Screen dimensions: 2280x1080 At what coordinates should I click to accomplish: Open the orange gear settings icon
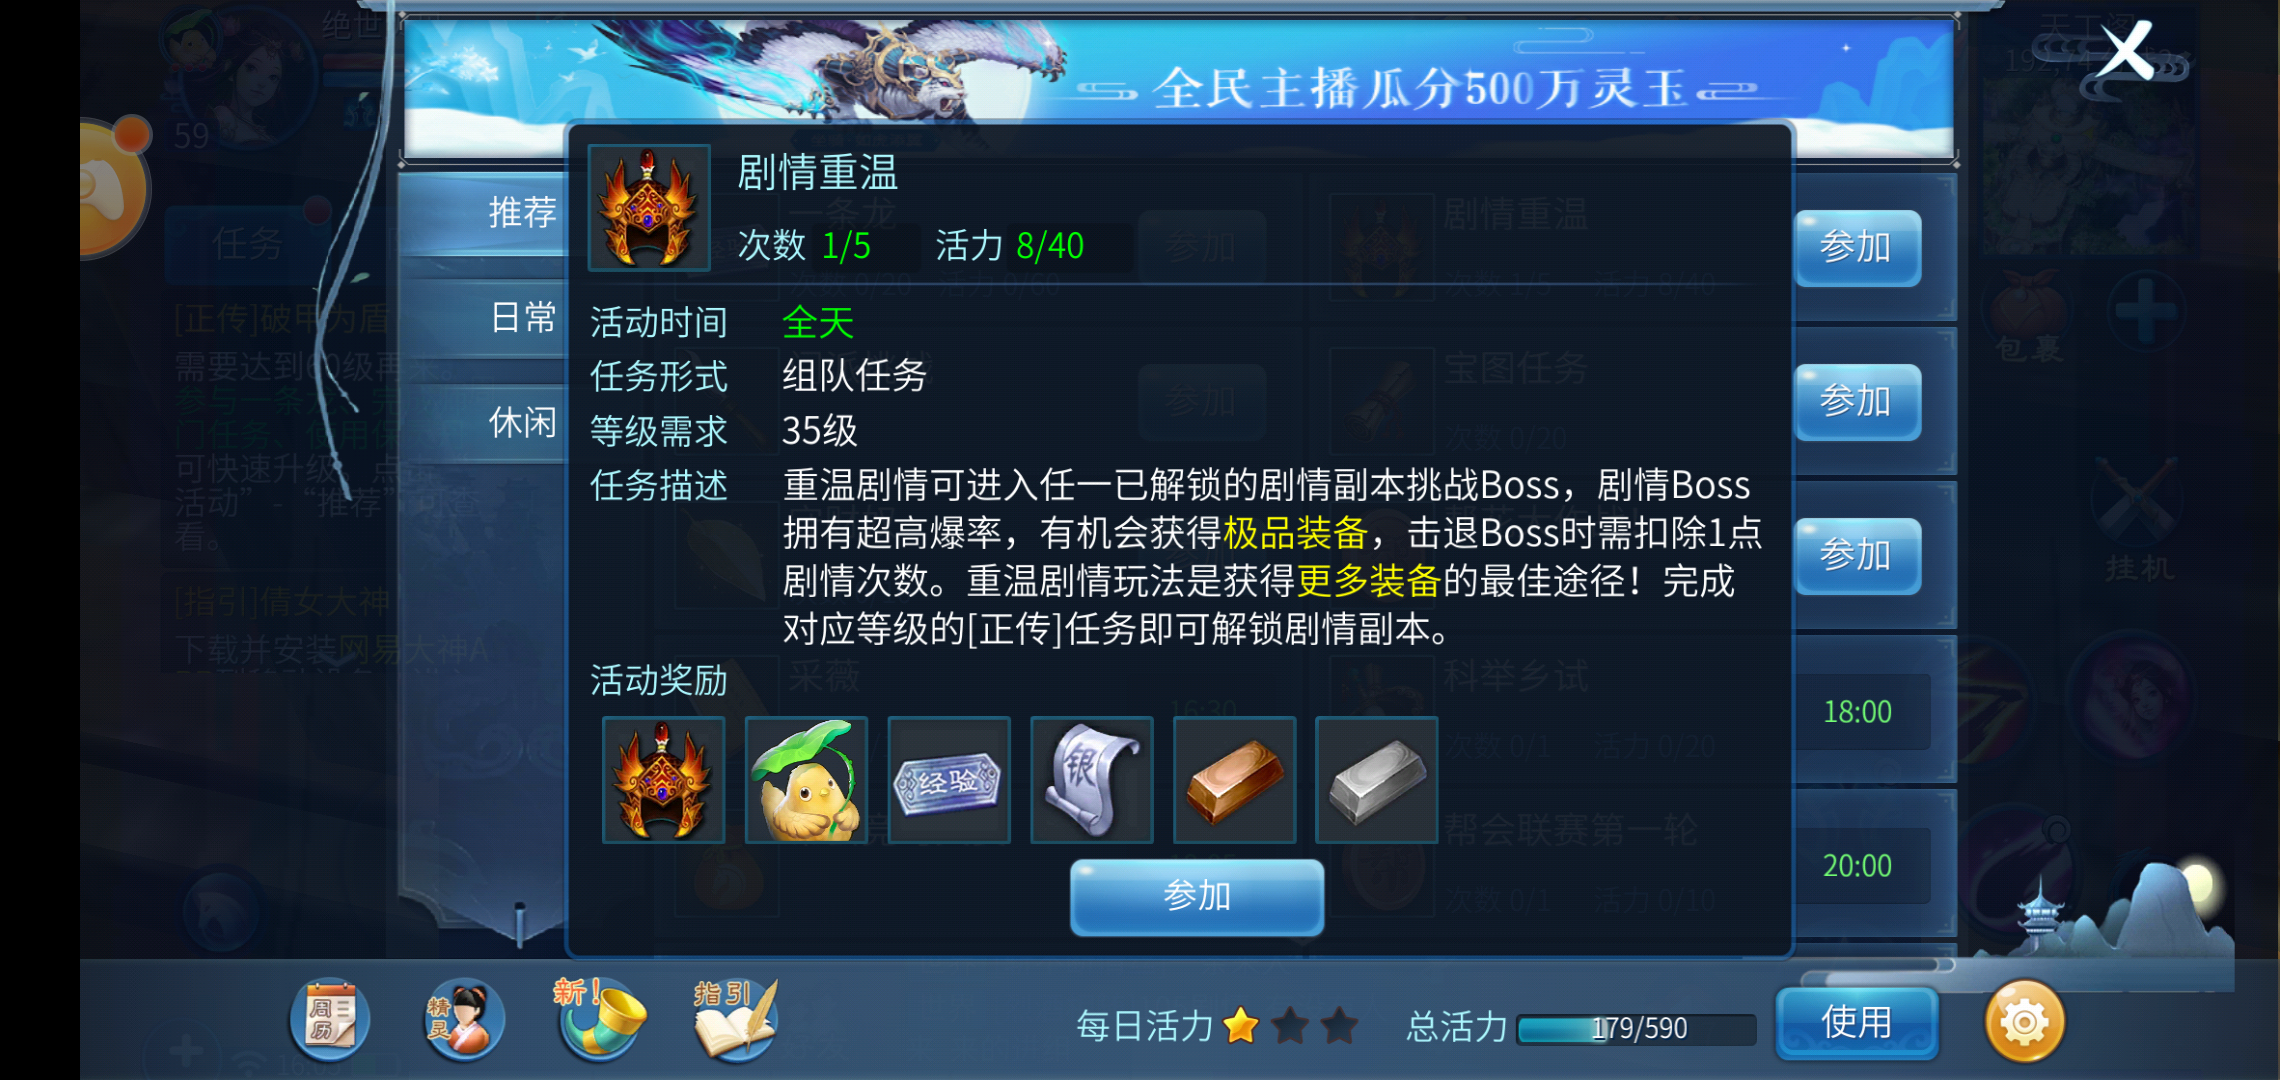point(2025,1022)
